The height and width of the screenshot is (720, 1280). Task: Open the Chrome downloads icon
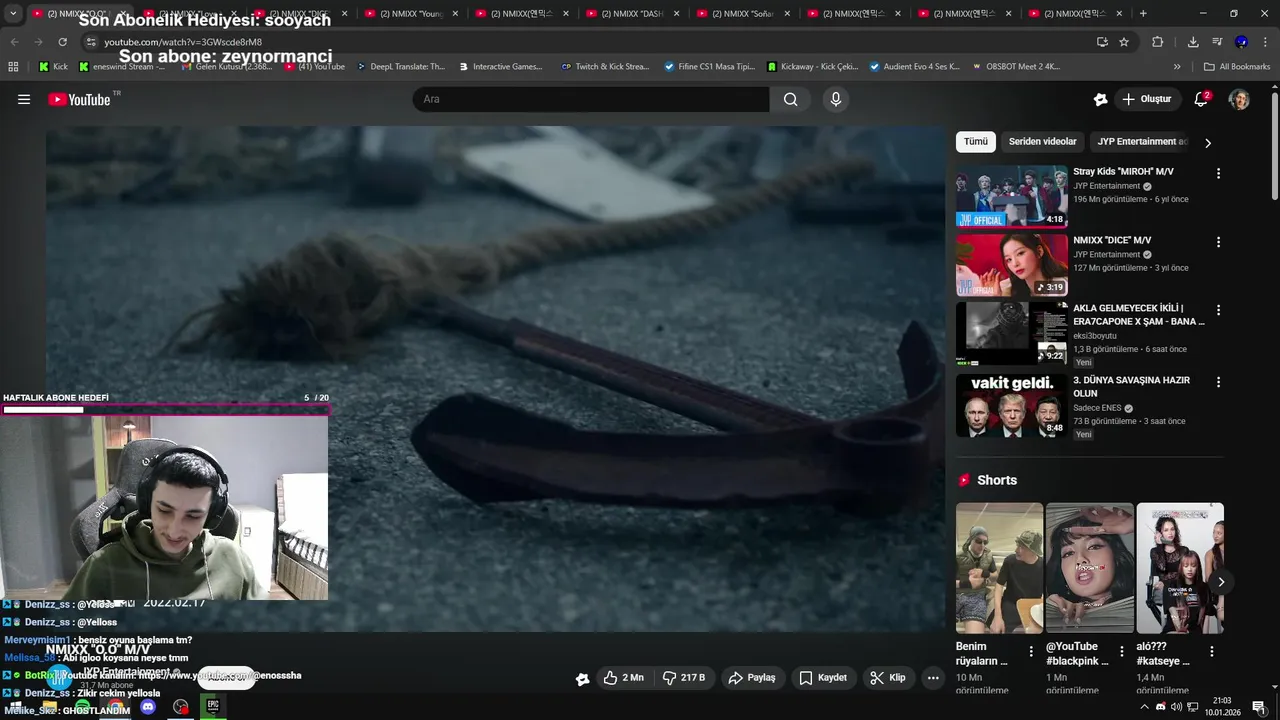1193,42
